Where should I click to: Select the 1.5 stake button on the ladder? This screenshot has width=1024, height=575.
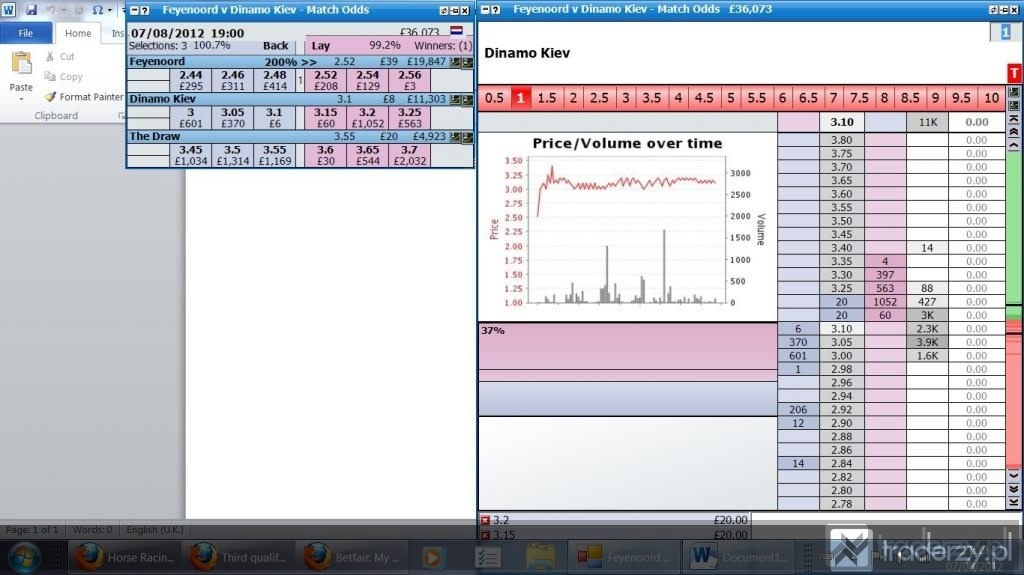(547, 98)
